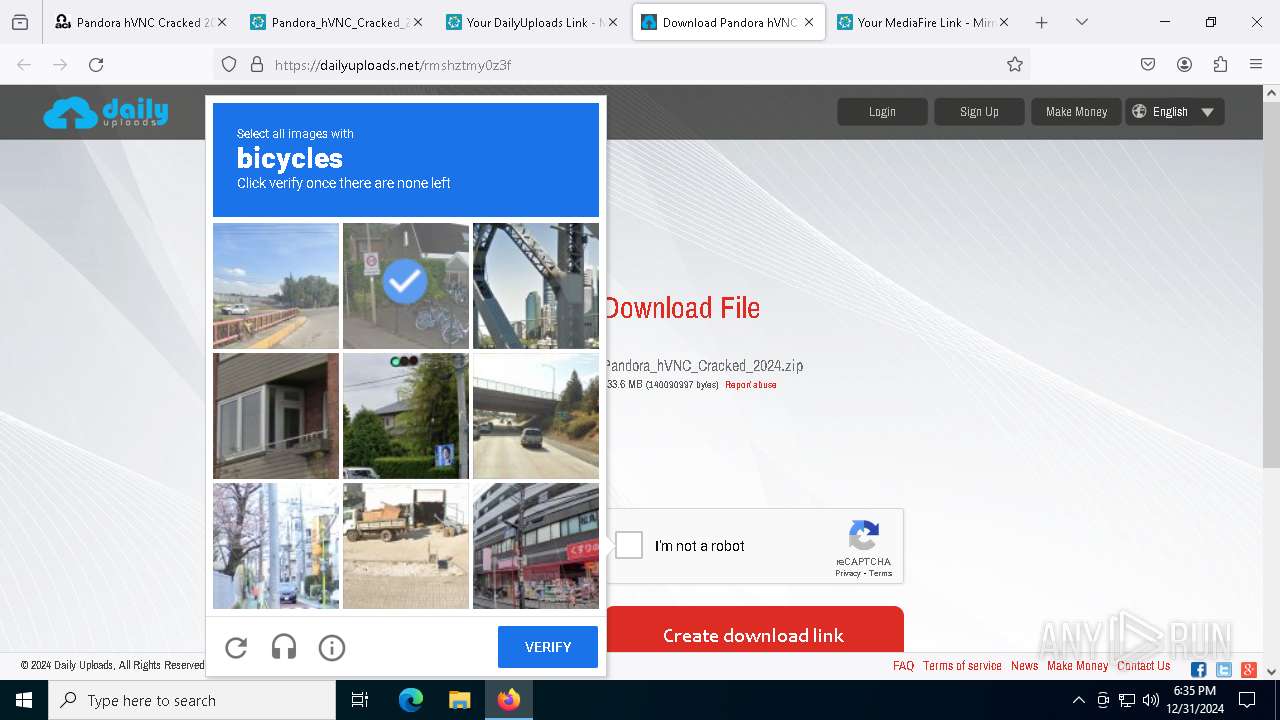Select the road with fence captcha tile

pos(276,286)
